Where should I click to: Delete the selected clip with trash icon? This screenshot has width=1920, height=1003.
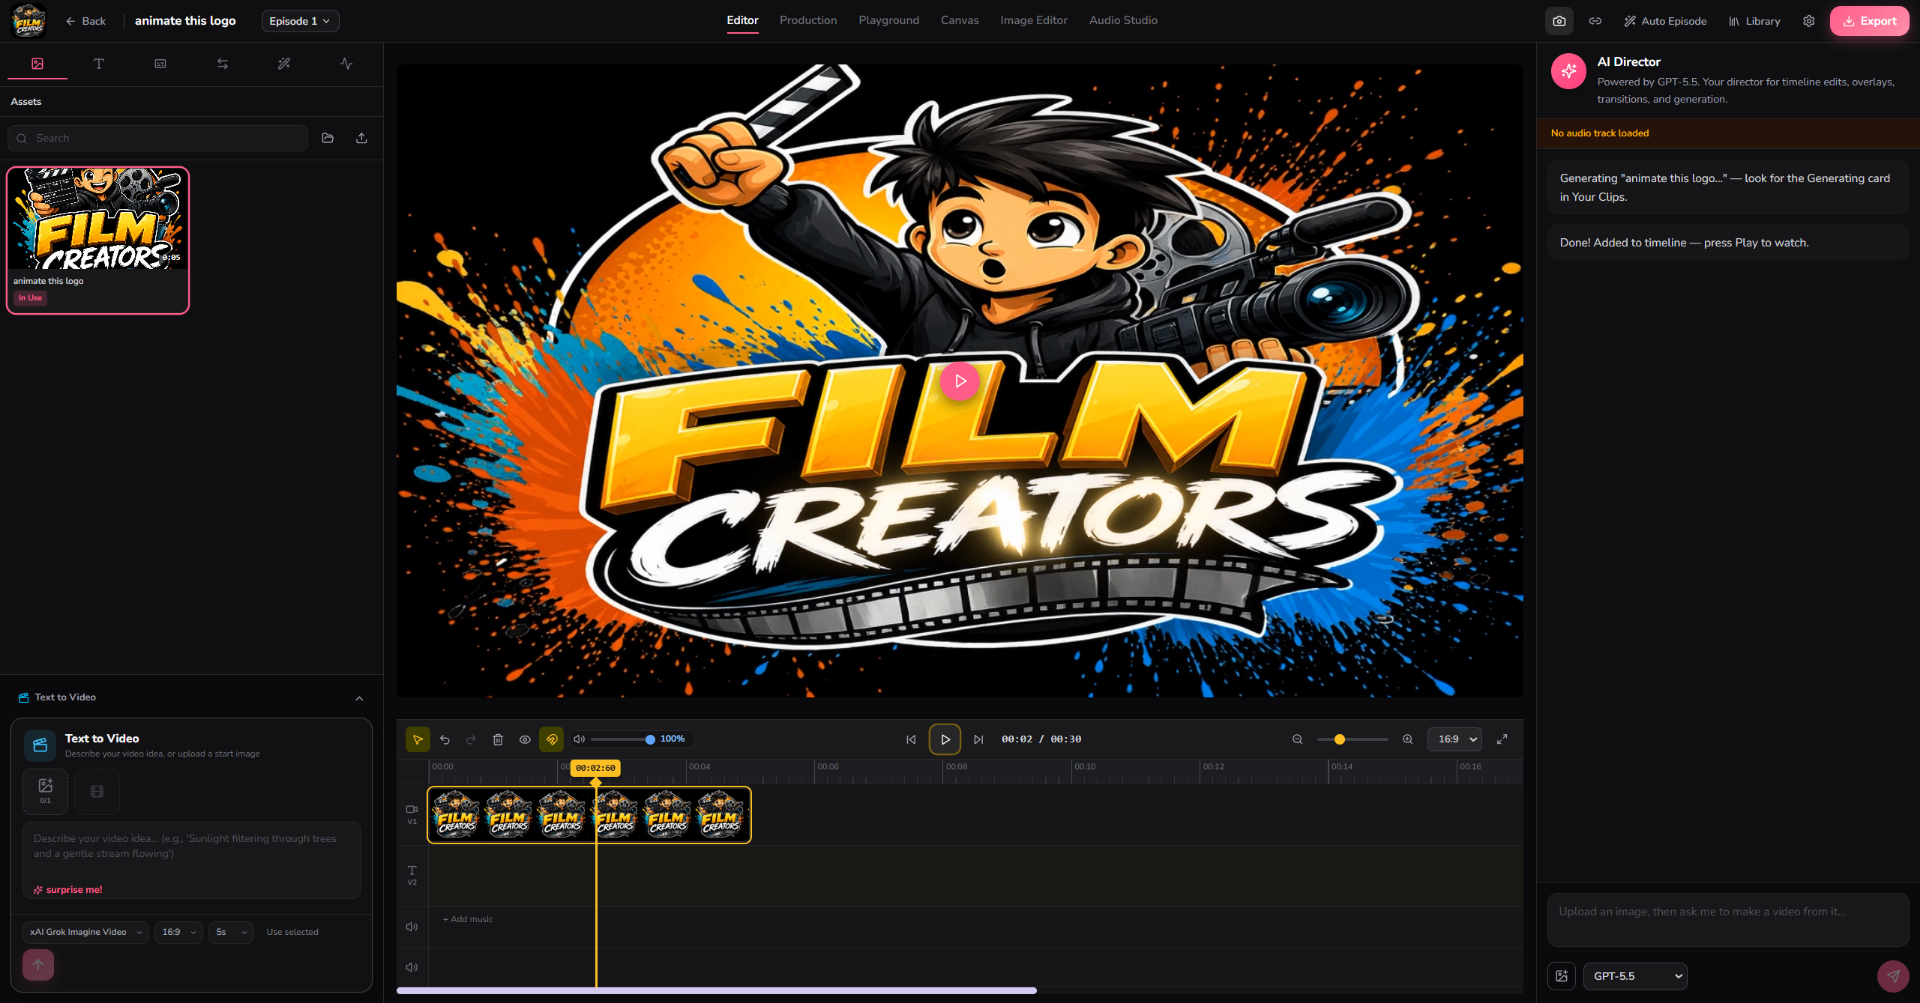coord(498,740)
